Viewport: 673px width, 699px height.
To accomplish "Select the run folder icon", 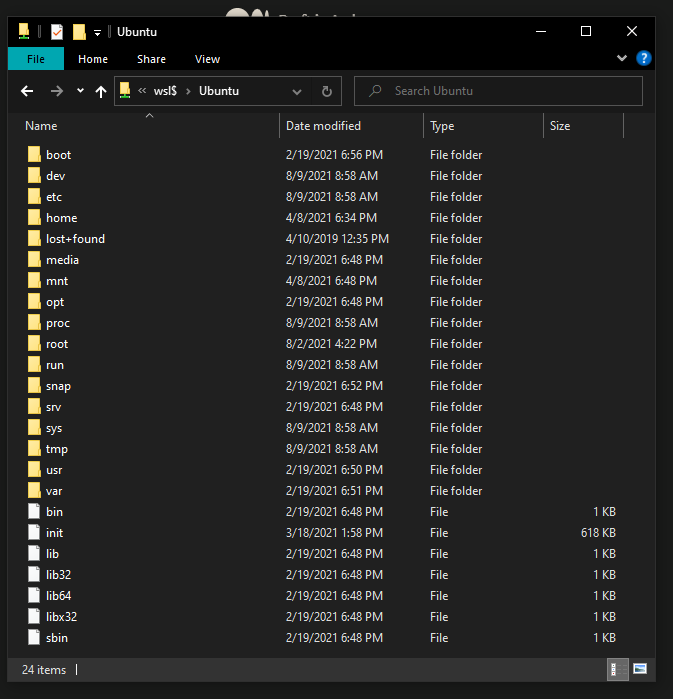I will 34,364.
